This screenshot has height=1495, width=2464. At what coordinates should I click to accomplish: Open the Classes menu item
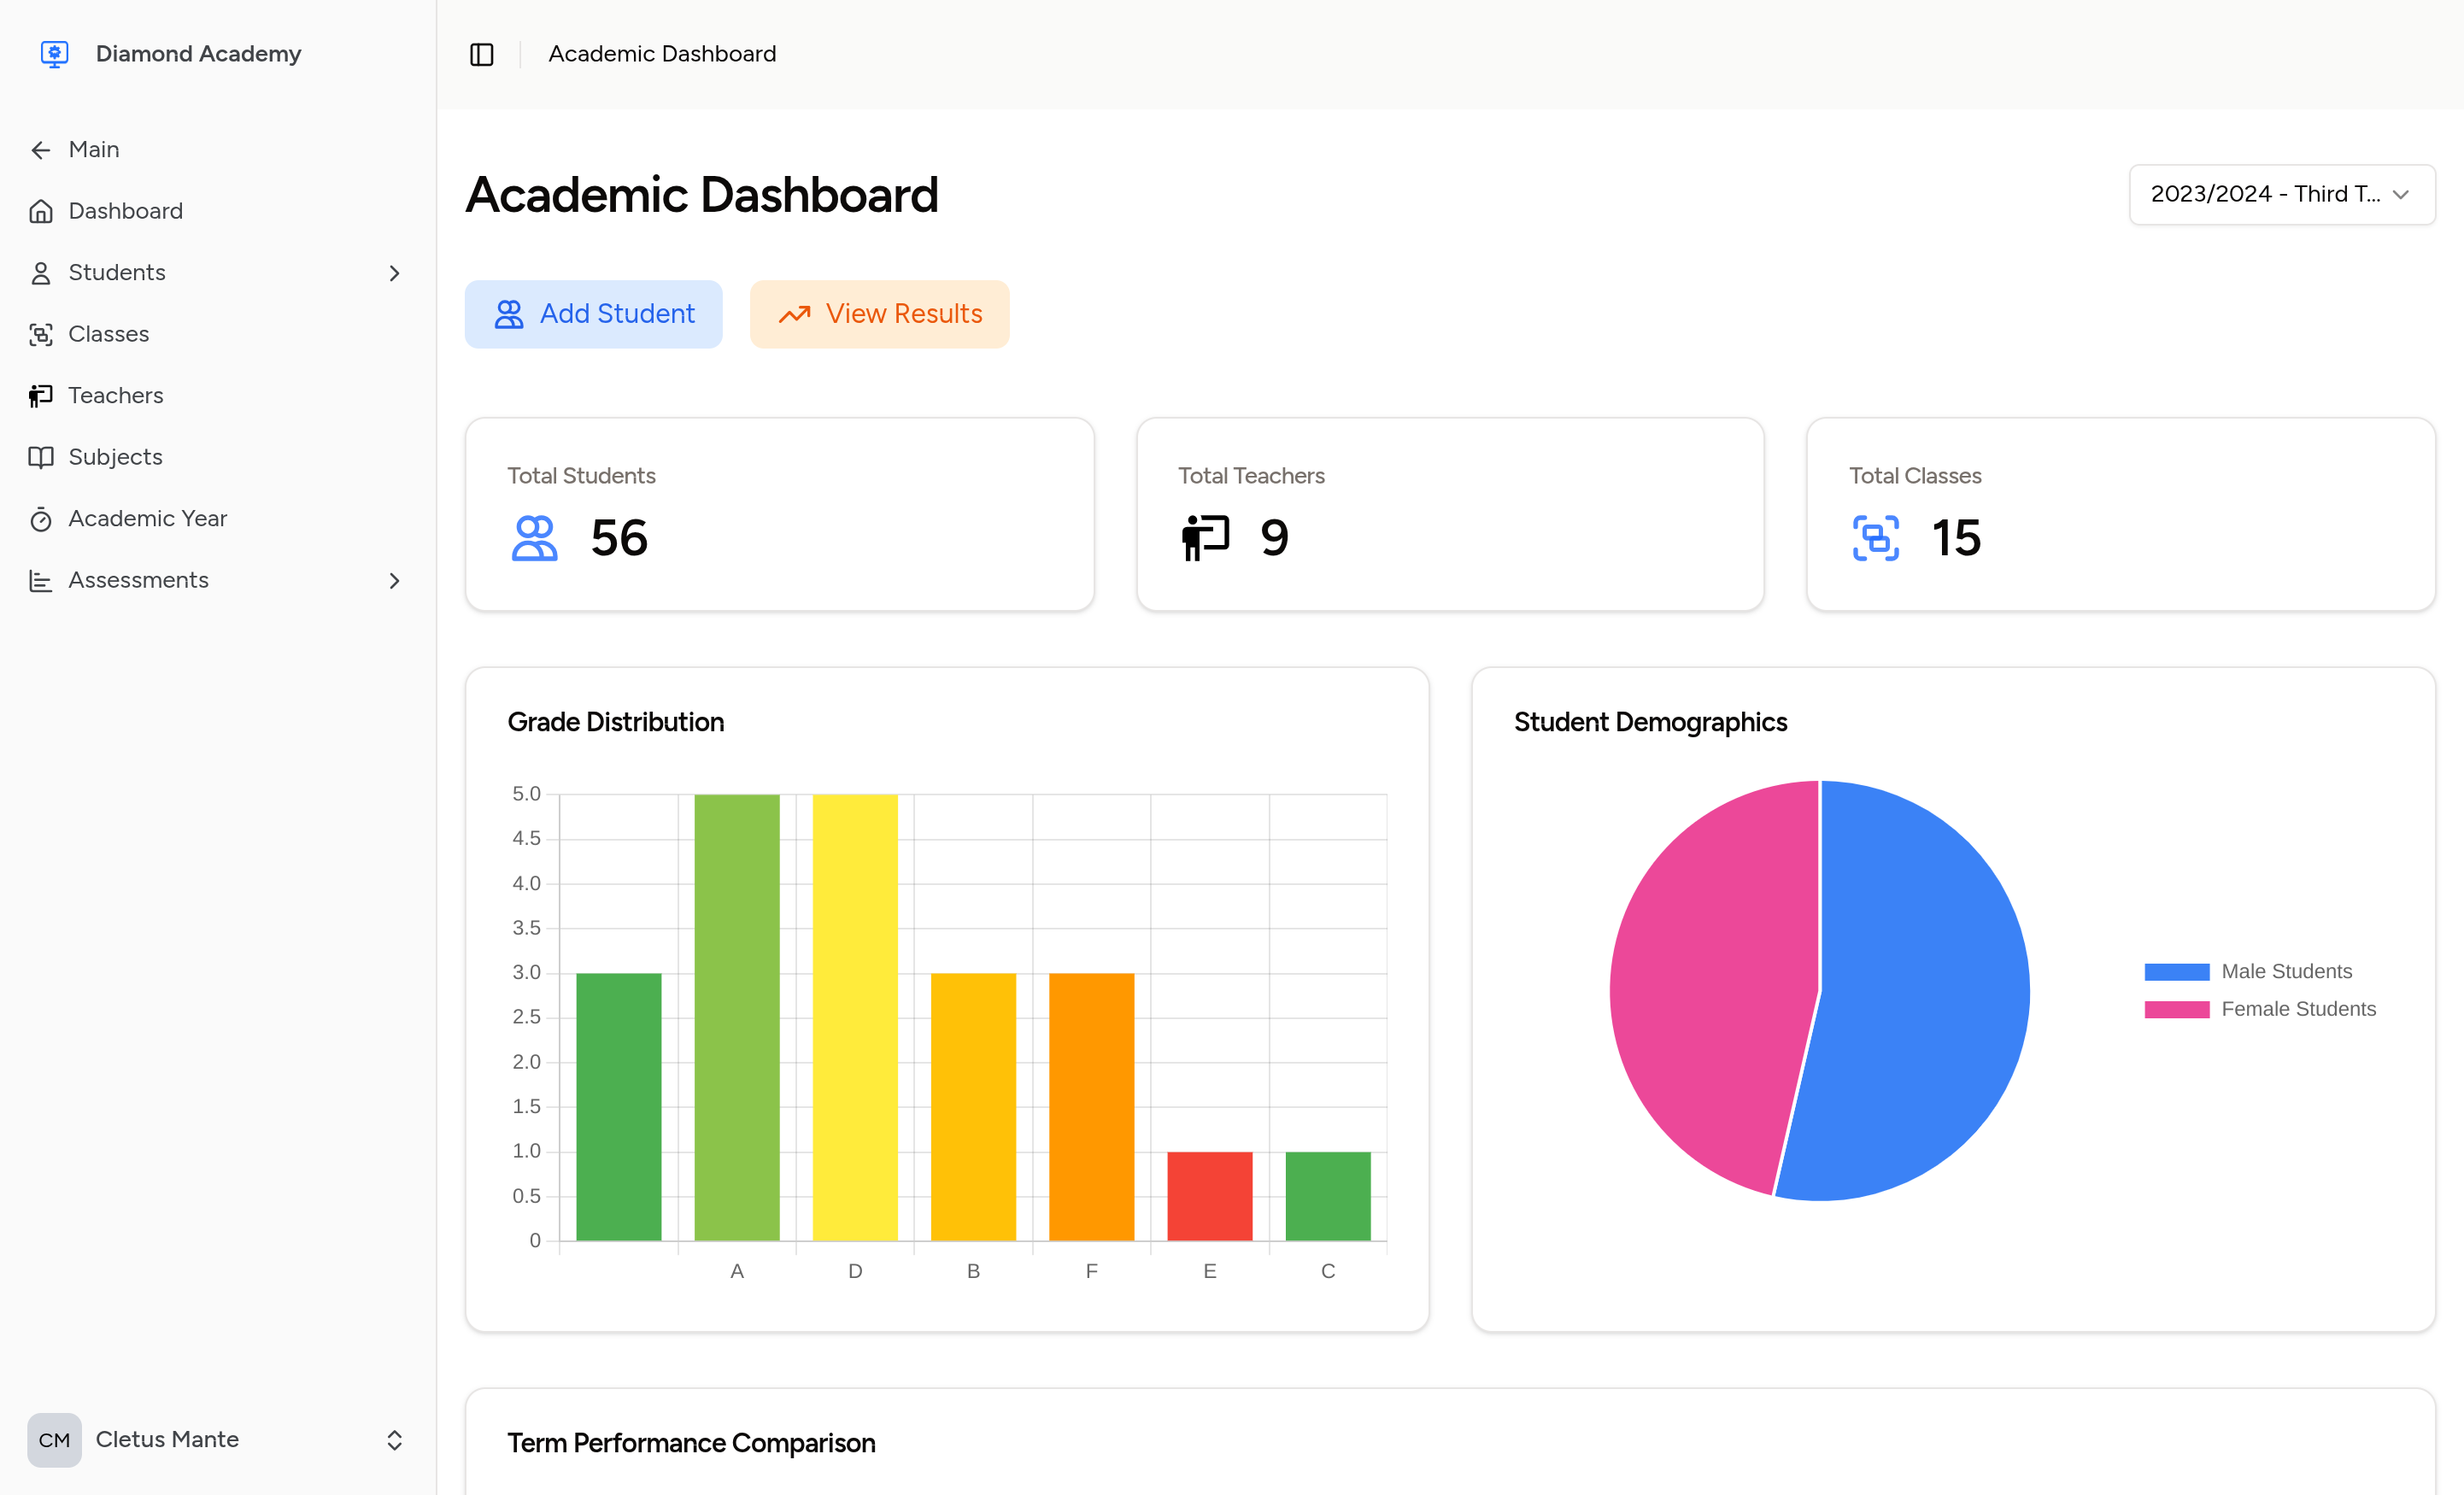tap(217, 334)
